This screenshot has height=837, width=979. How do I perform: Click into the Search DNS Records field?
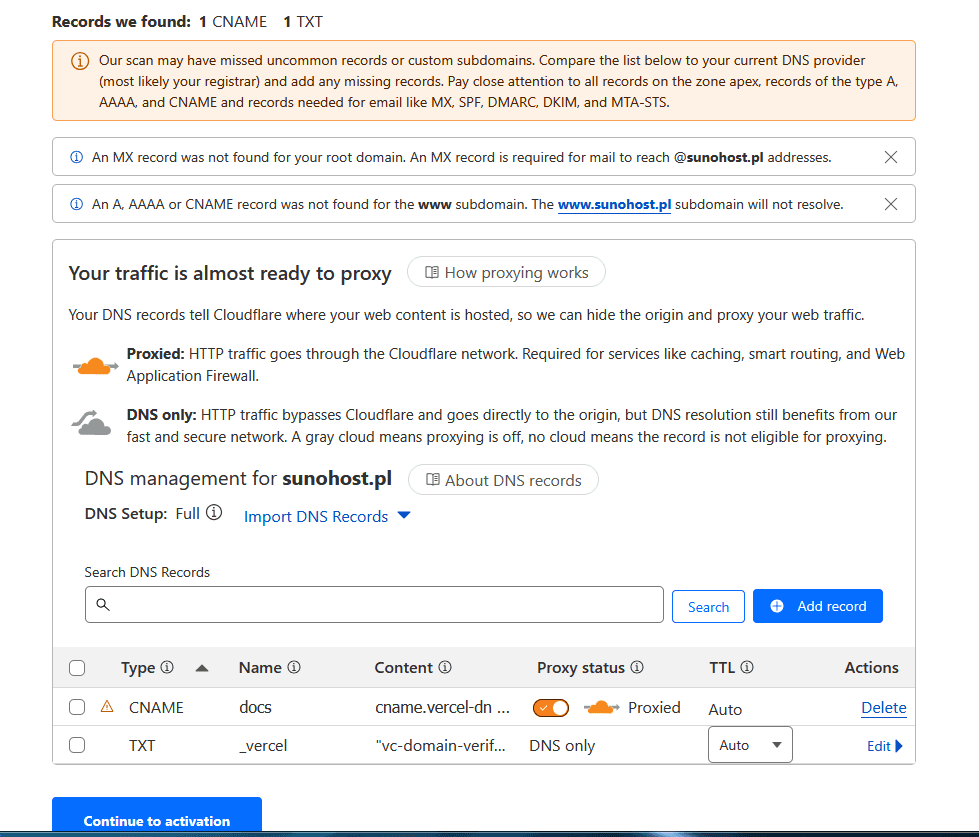click(374, 605)
